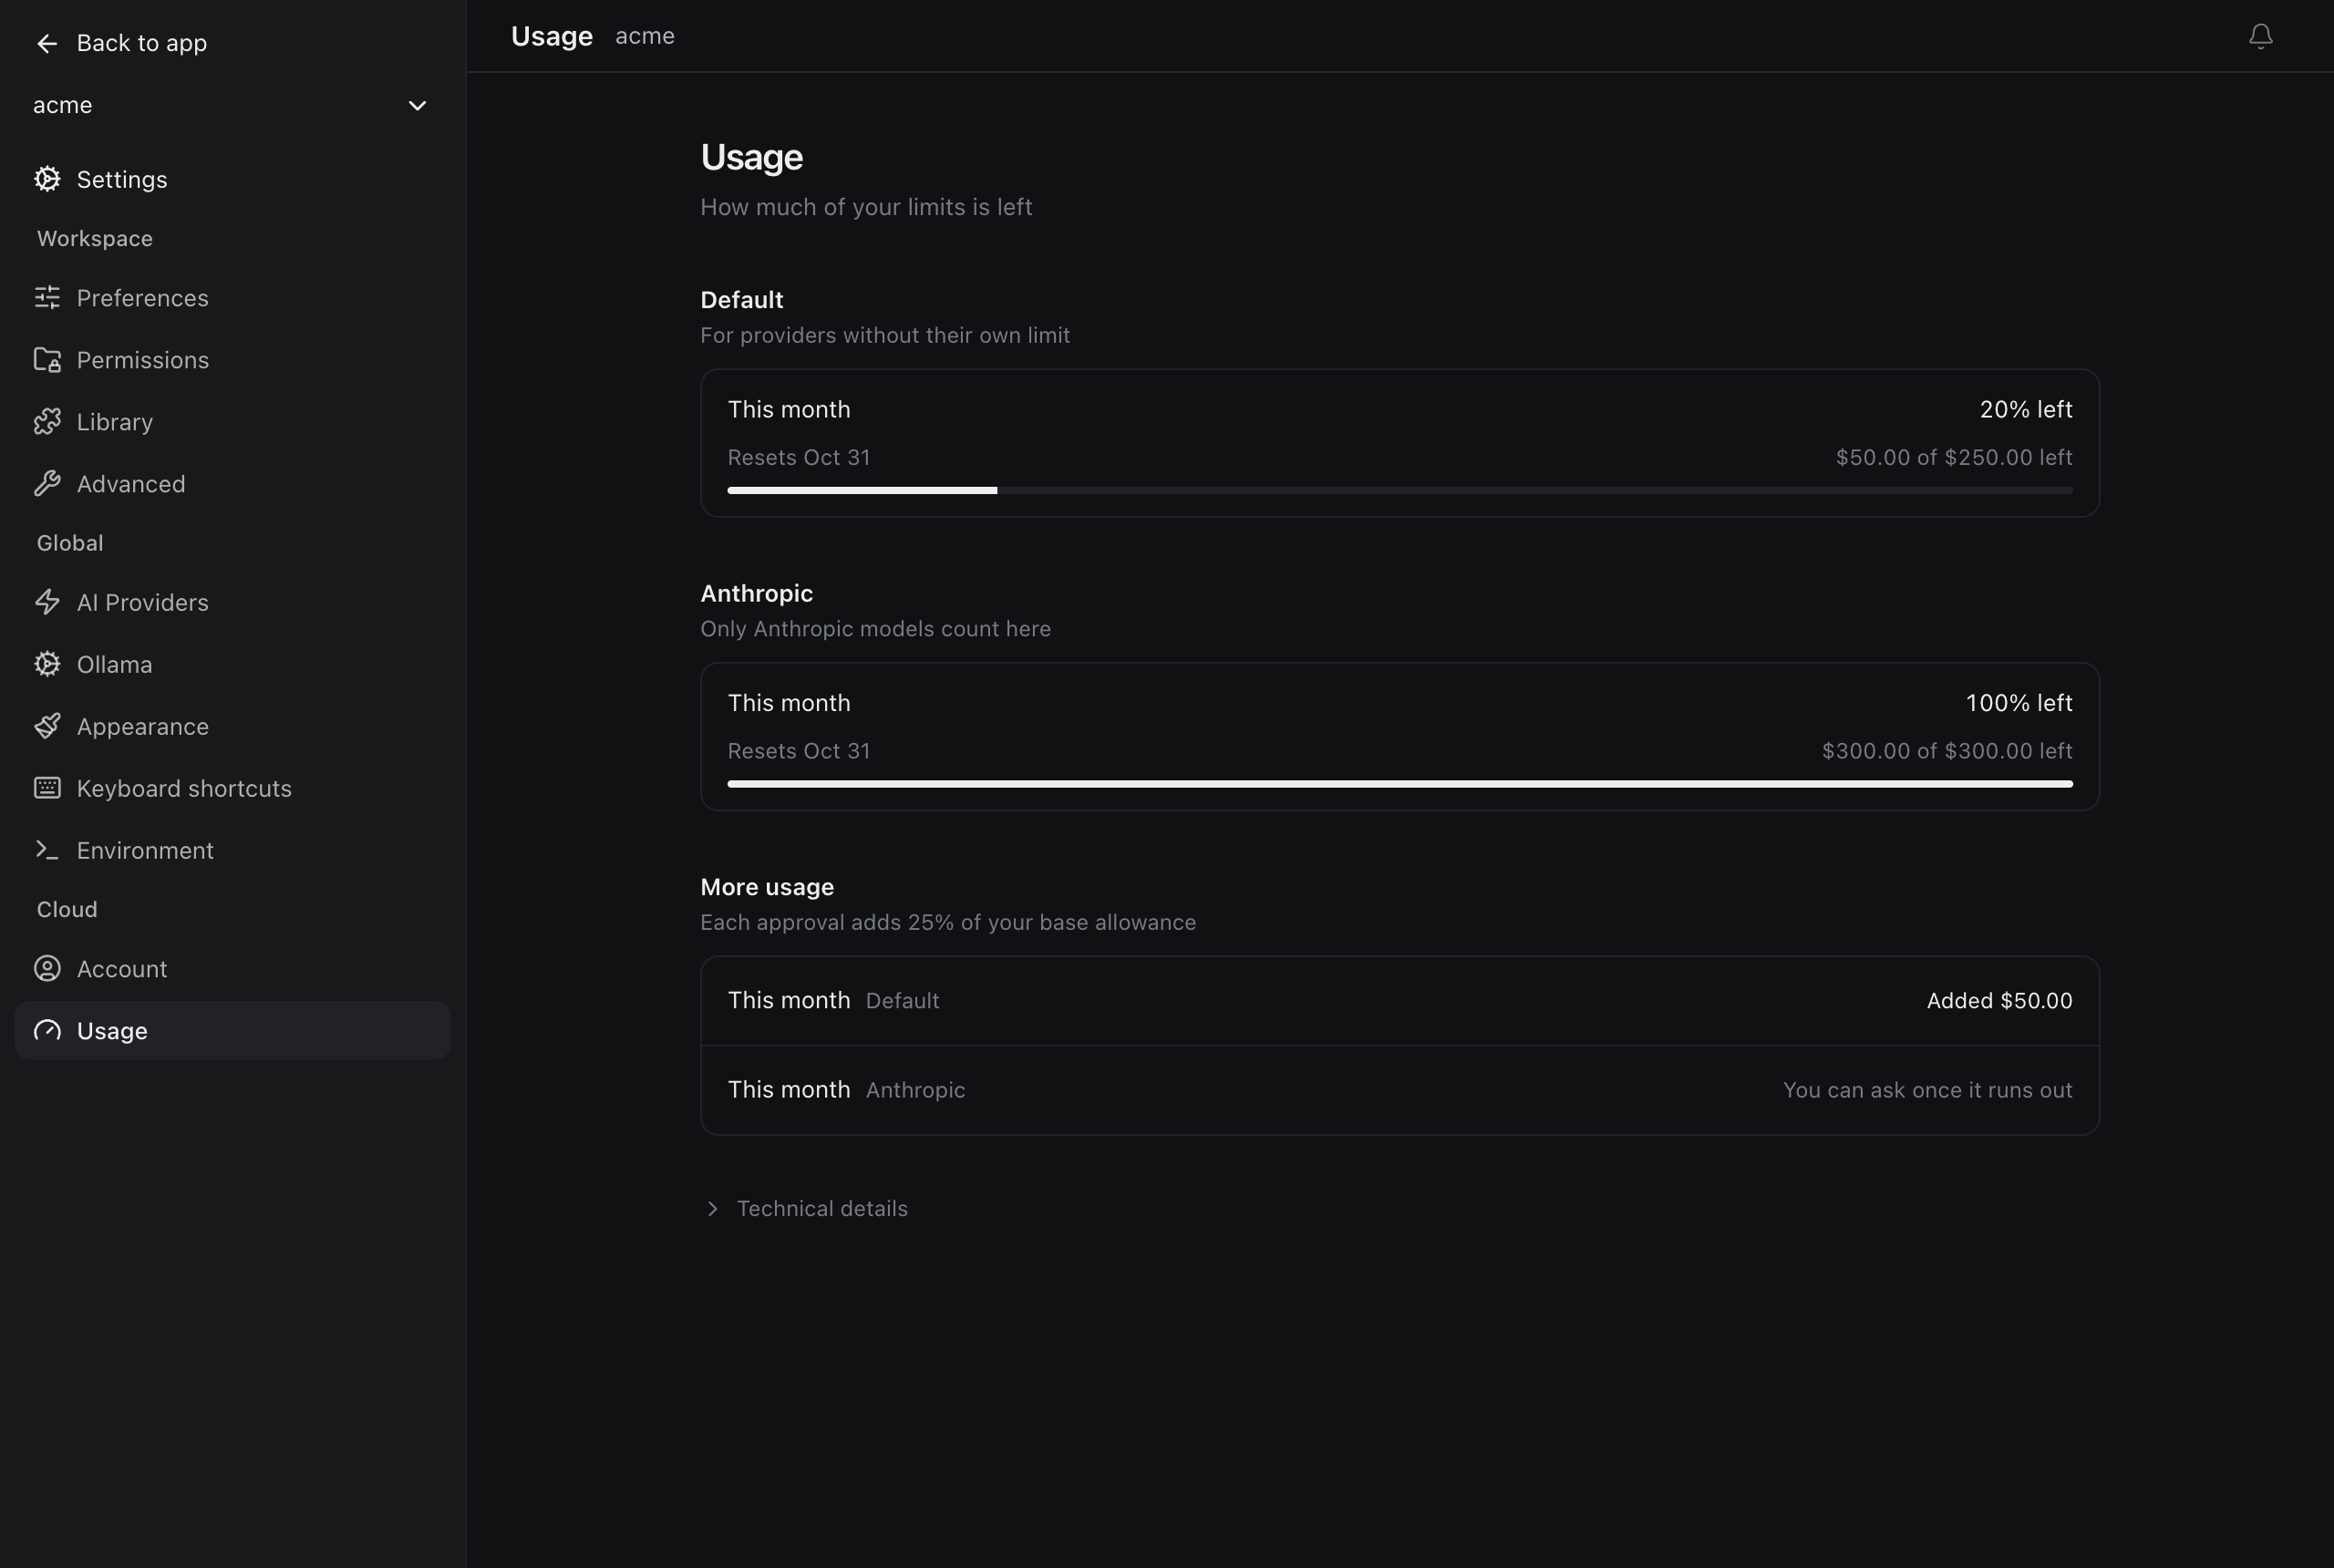Open the notifications bell icon
Screen dimensions: 2334x1568
coord(2260,36)
